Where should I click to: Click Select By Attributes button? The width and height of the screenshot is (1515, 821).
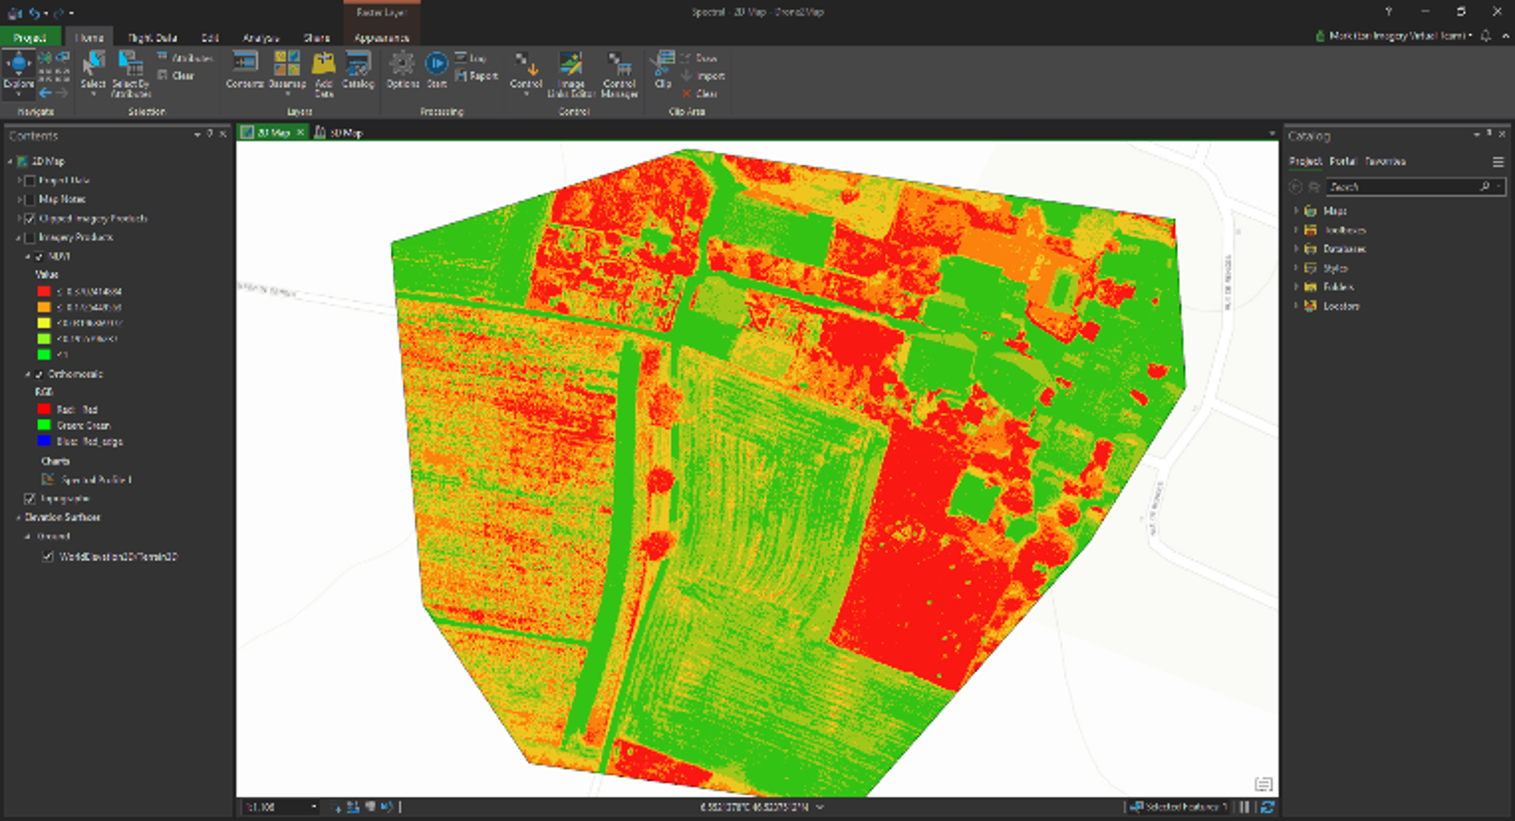131,68
